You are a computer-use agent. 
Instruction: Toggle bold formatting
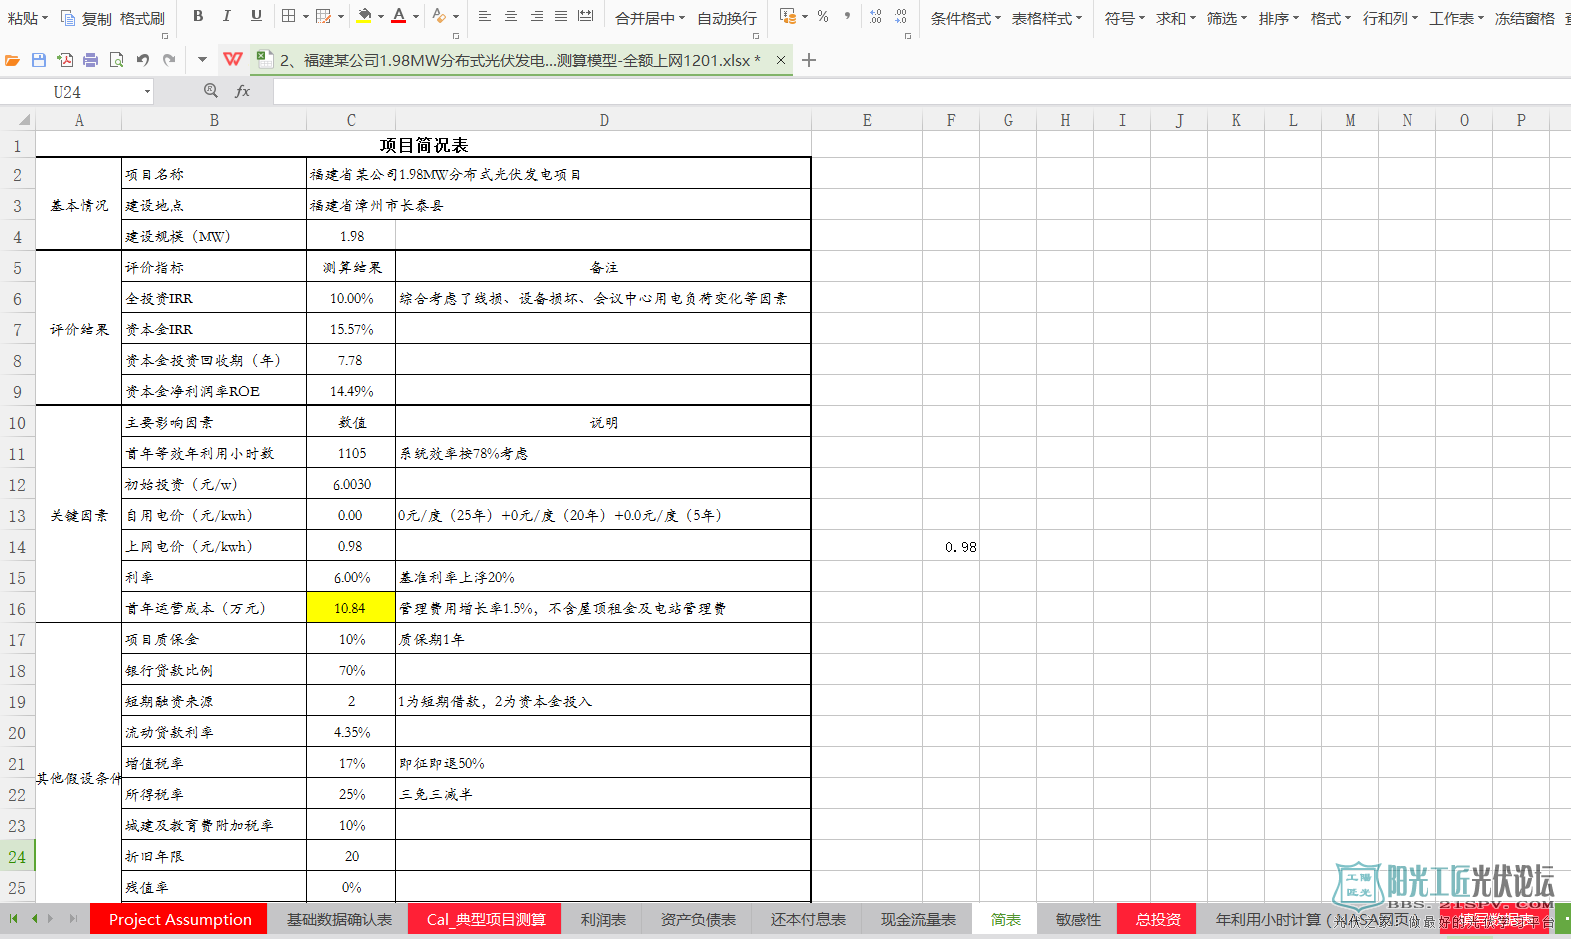point(198,15)
